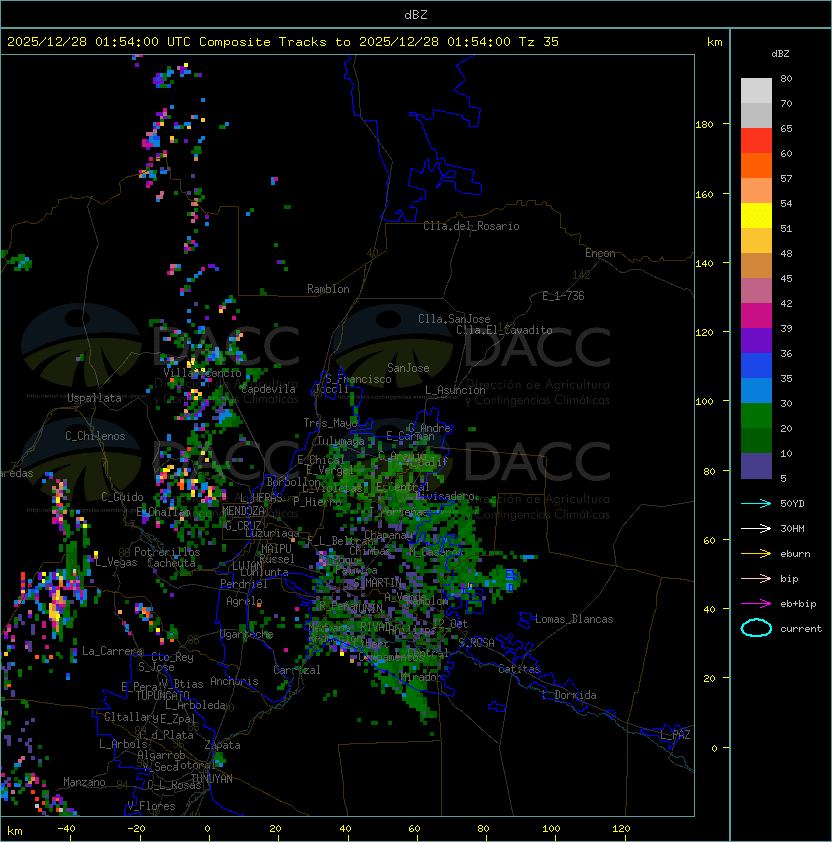Click the white 30HM arrow in legend
The image size is (832, 842).
[756, 528]
